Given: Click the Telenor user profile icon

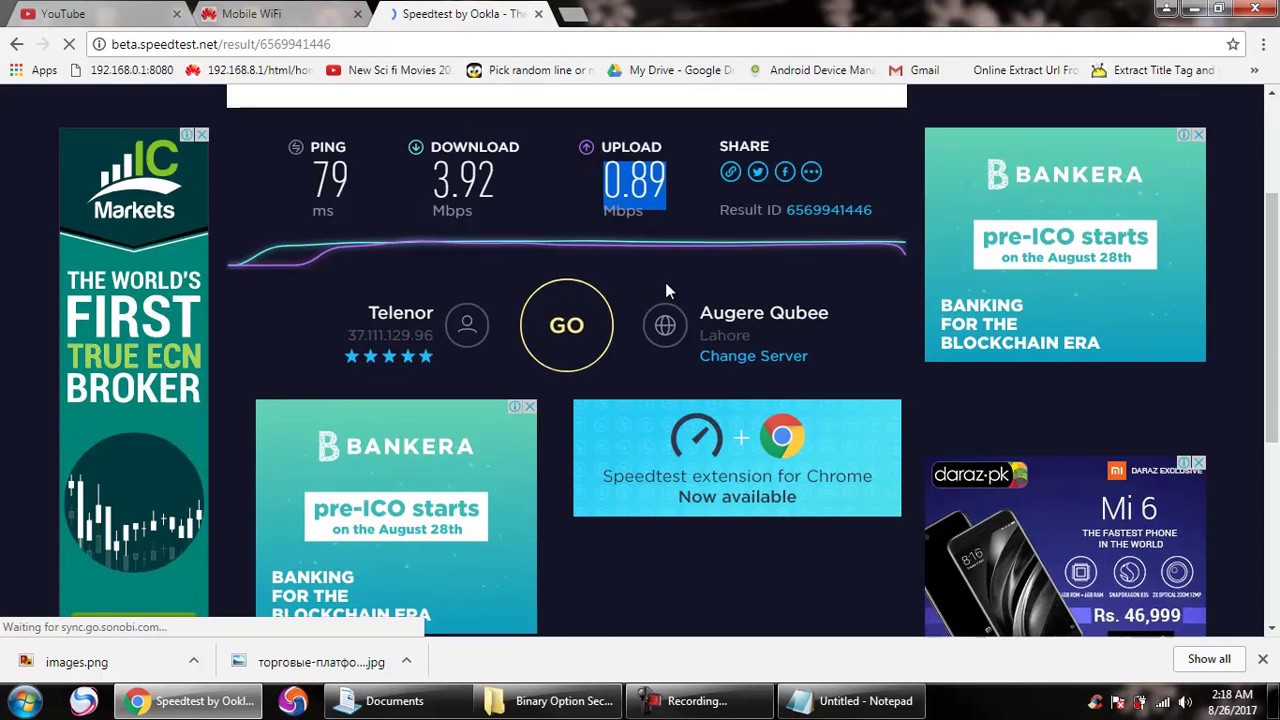Looking at the screenshot, I should [466, 324].
